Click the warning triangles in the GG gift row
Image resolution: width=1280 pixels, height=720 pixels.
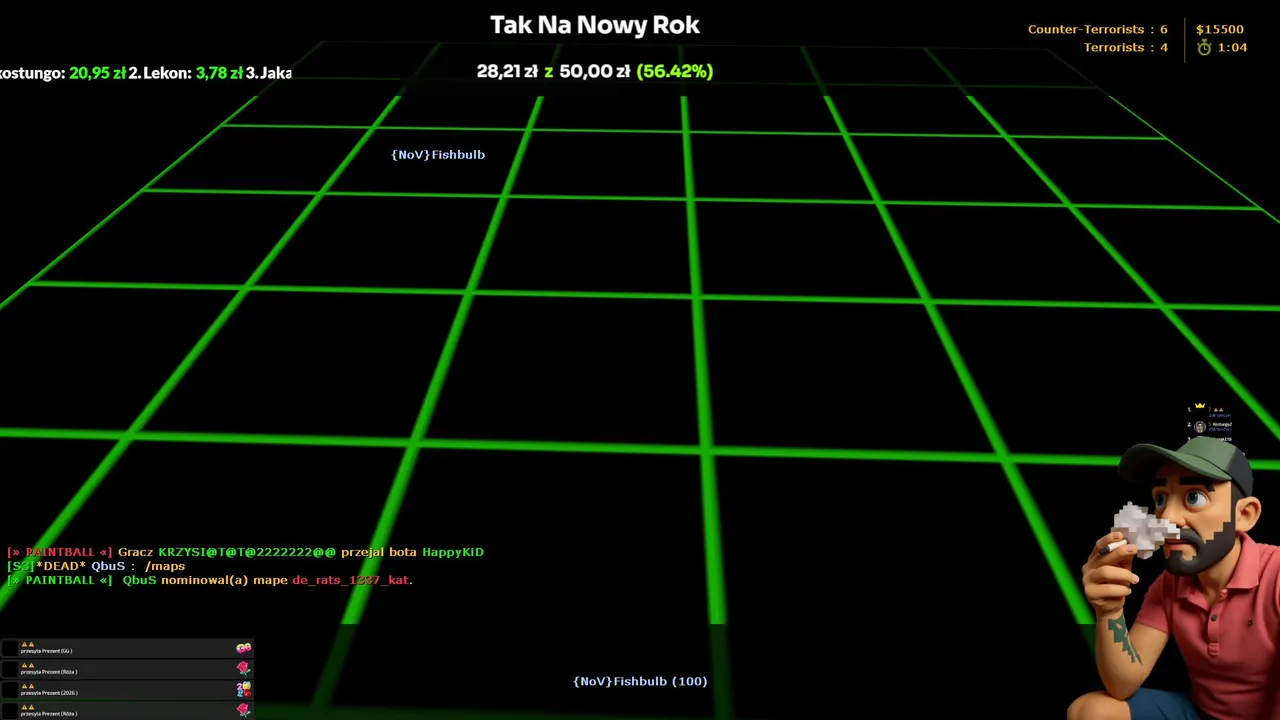(x=28, y=644)
